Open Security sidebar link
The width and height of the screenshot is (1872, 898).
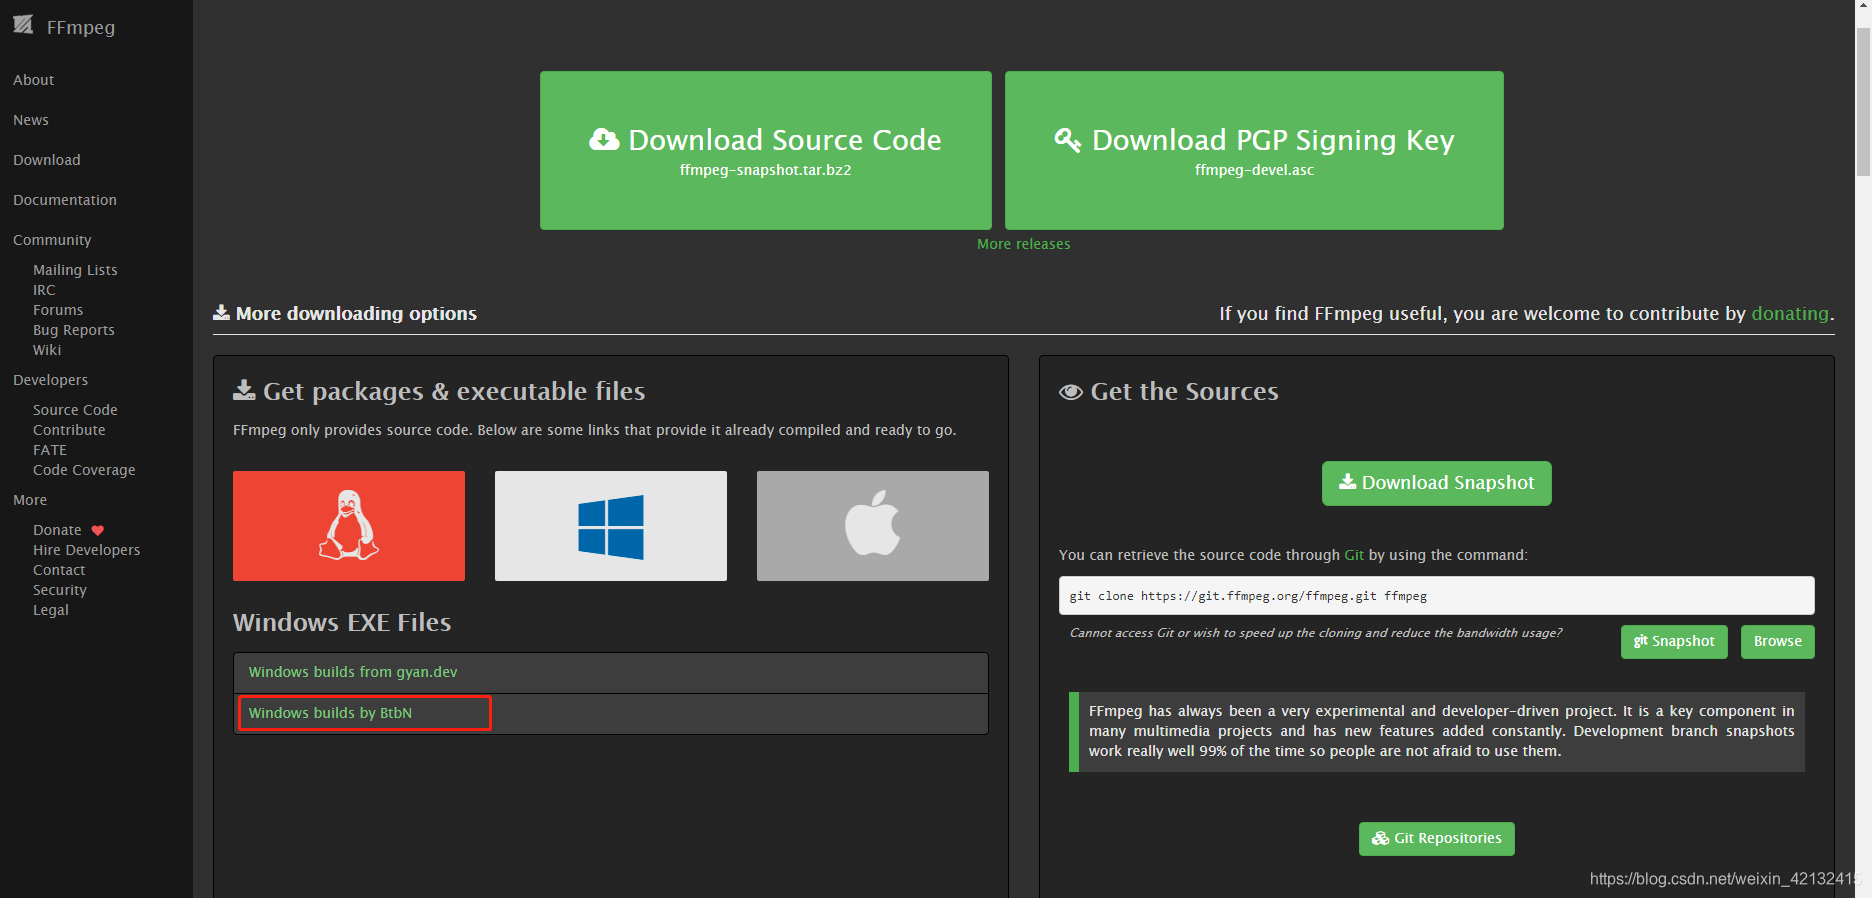60,590
